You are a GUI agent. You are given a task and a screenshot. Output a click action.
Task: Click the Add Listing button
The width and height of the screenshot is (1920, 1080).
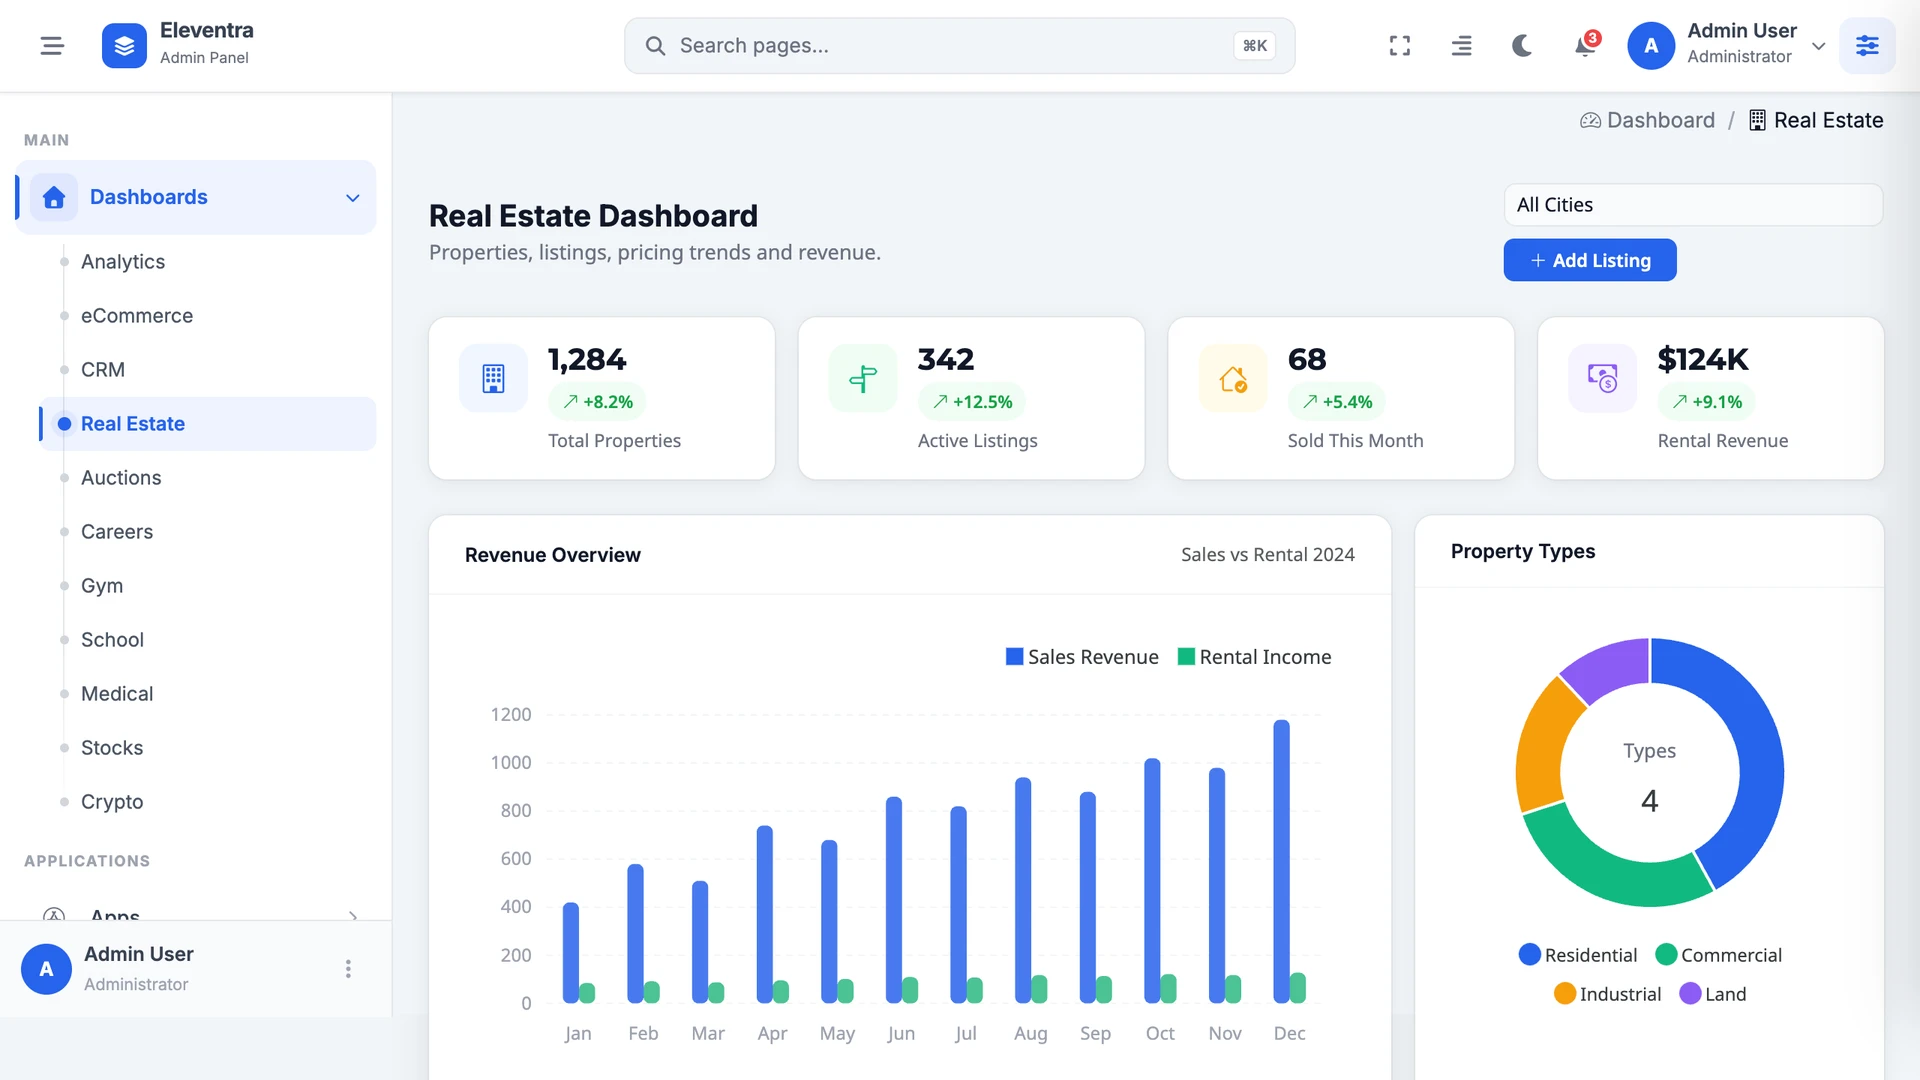tap(1590, 260)
